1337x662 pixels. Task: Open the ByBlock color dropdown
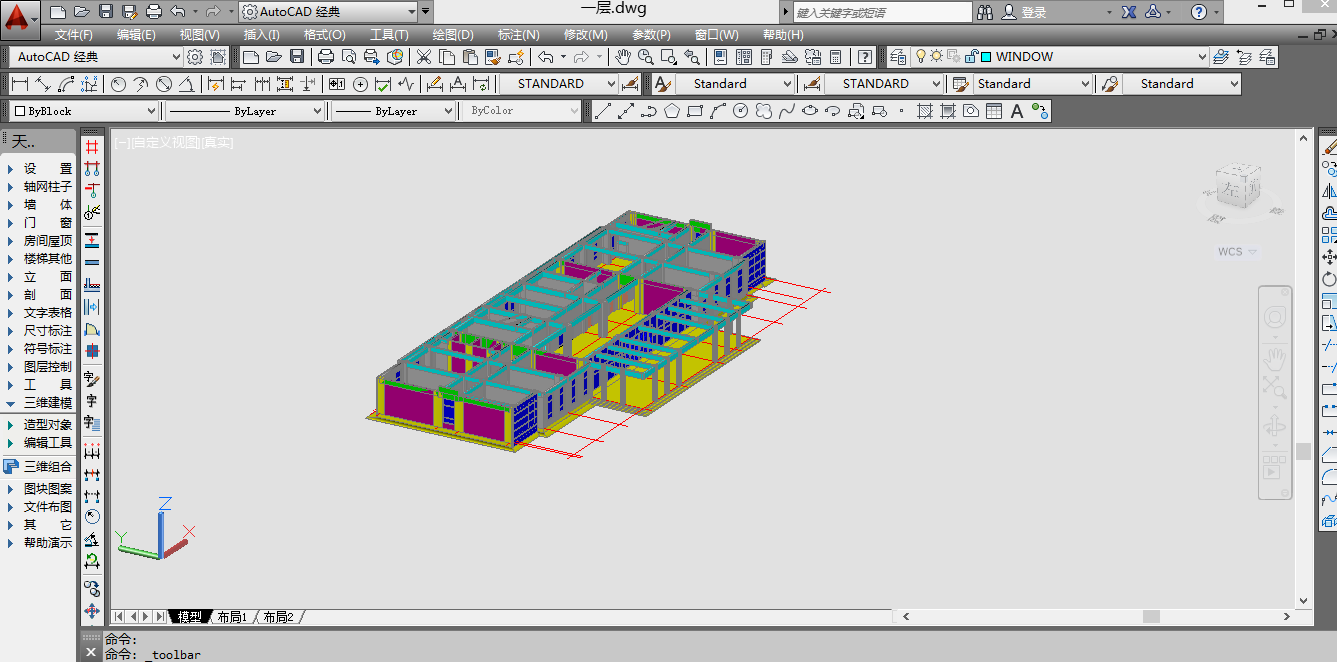[85, 111]
